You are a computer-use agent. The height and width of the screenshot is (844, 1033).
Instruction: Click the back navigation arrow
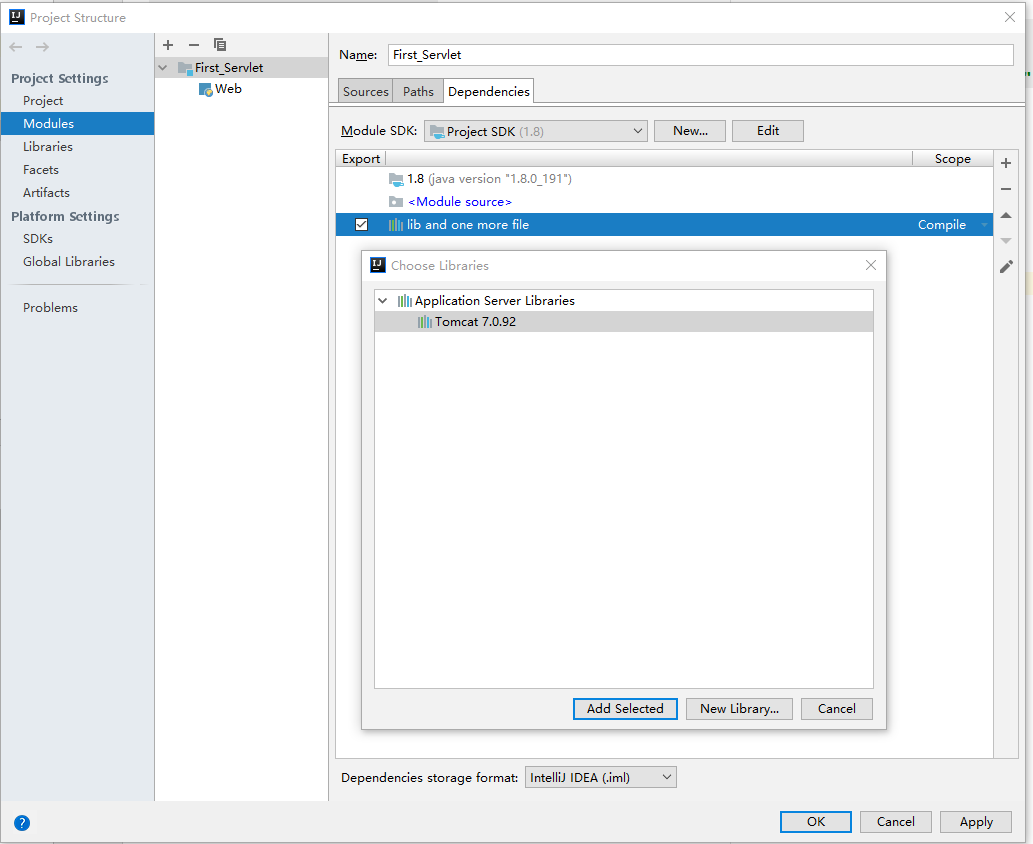(x=16, y=47)
